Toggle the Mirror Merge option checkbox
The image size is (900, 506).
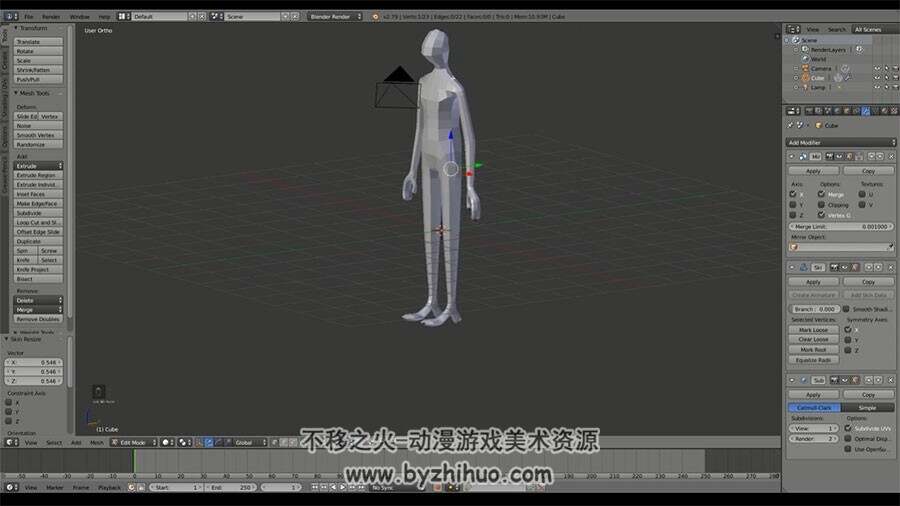821,194
